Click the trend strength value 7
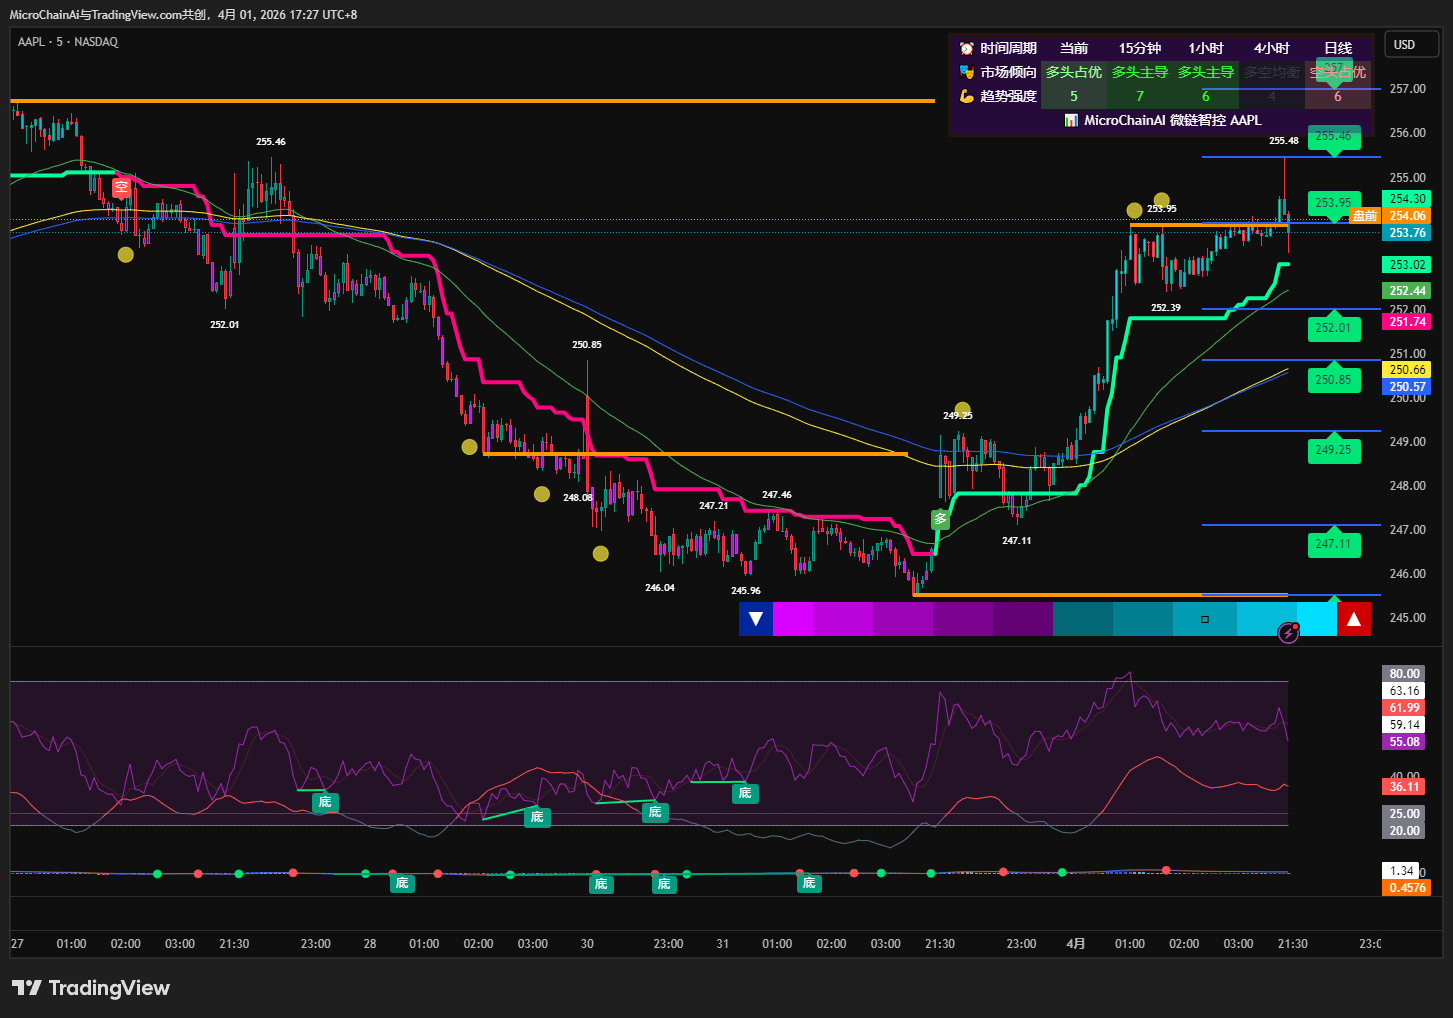The image size is (1453, 1018). 1140,96
